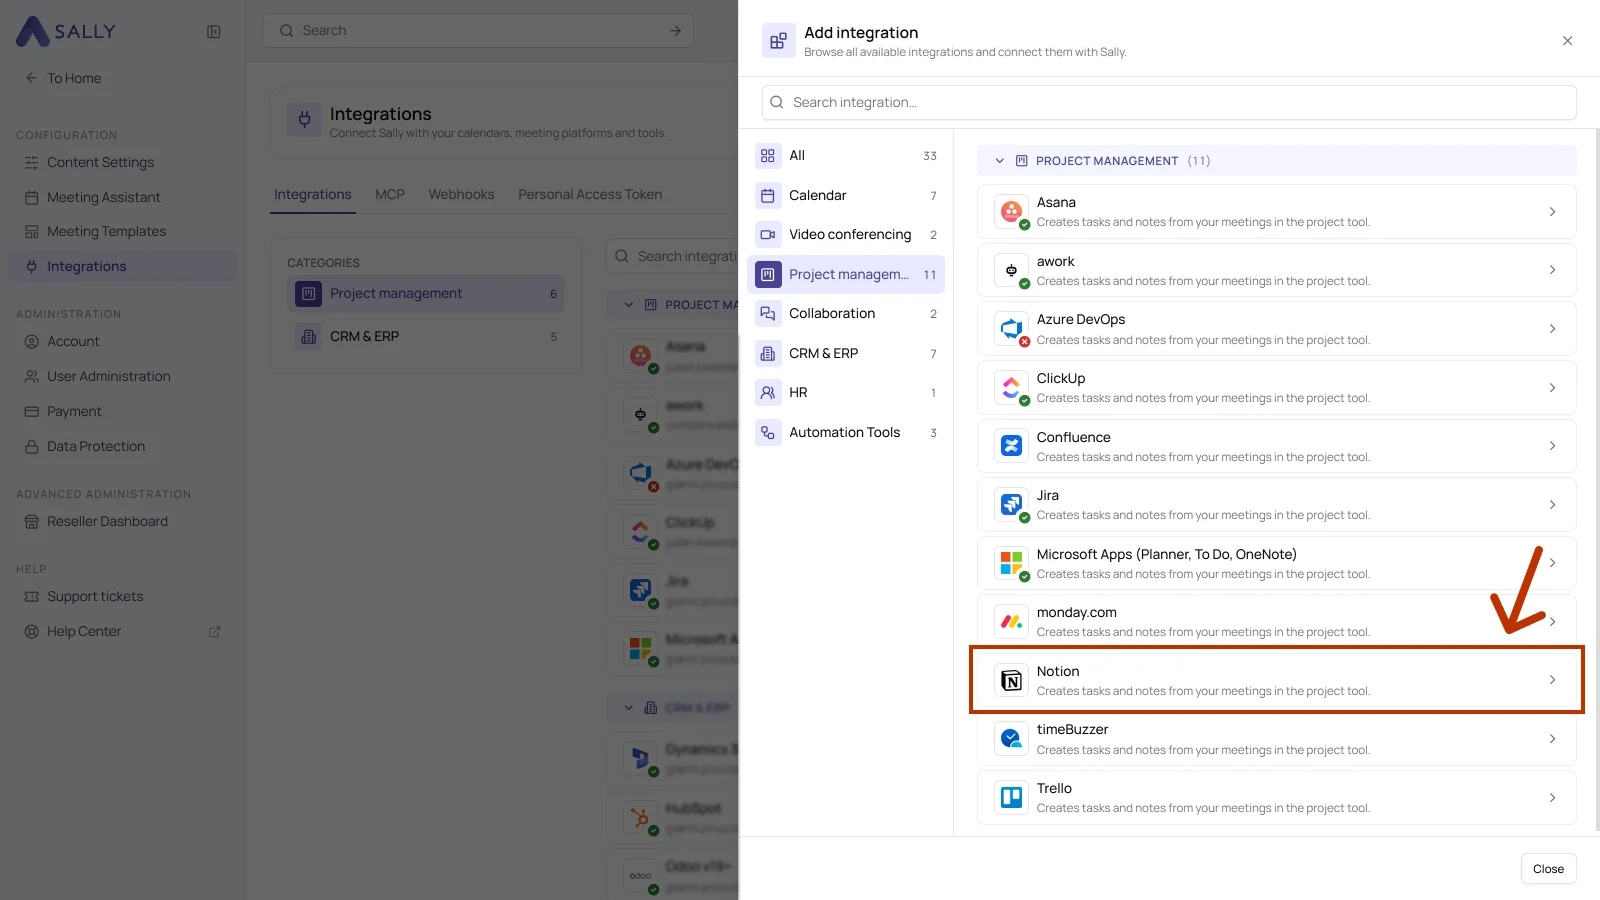Open ClickUp details via its right chevron
The image size is (1600, 900).
click(x=1552, y=388)
